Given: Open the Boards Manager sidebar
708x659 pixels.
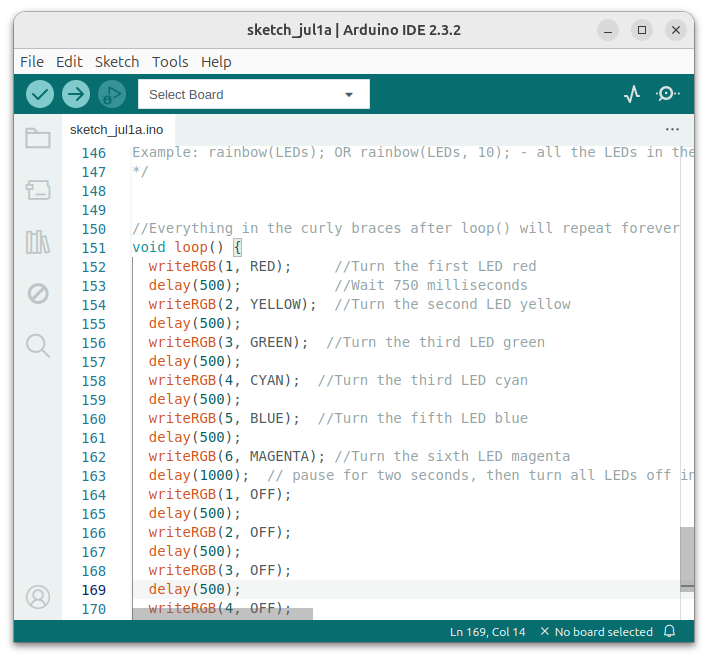Looking at the screenshot, I should 38,190.
